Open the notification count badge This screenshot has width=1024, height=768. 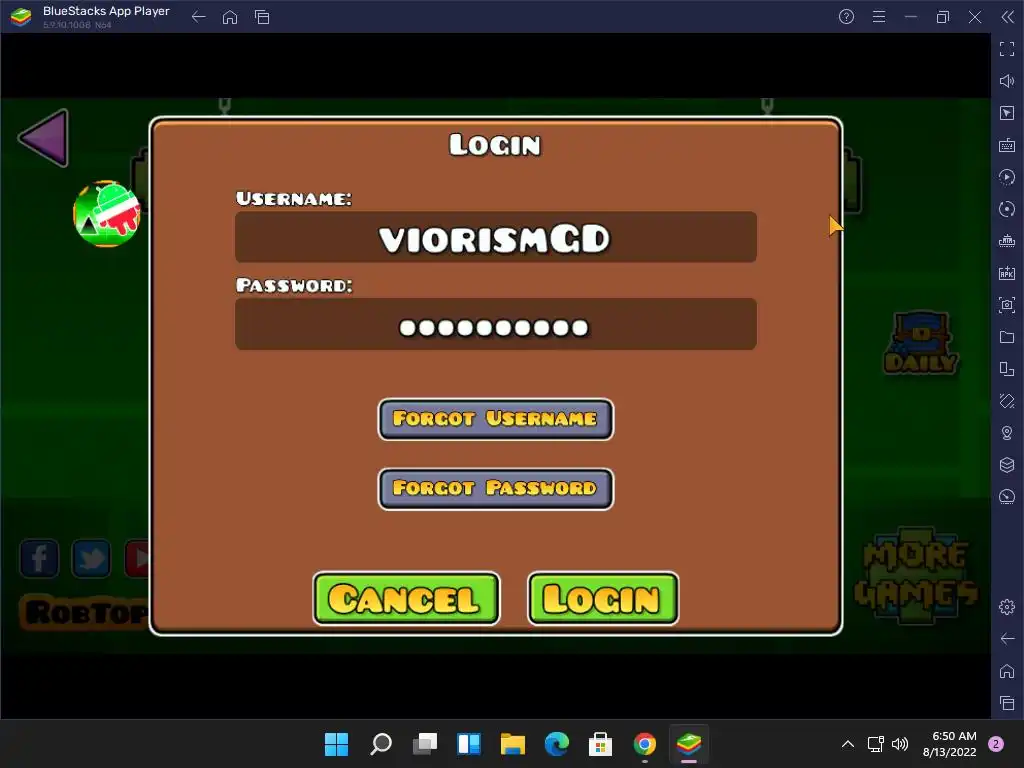coord(996,744)
